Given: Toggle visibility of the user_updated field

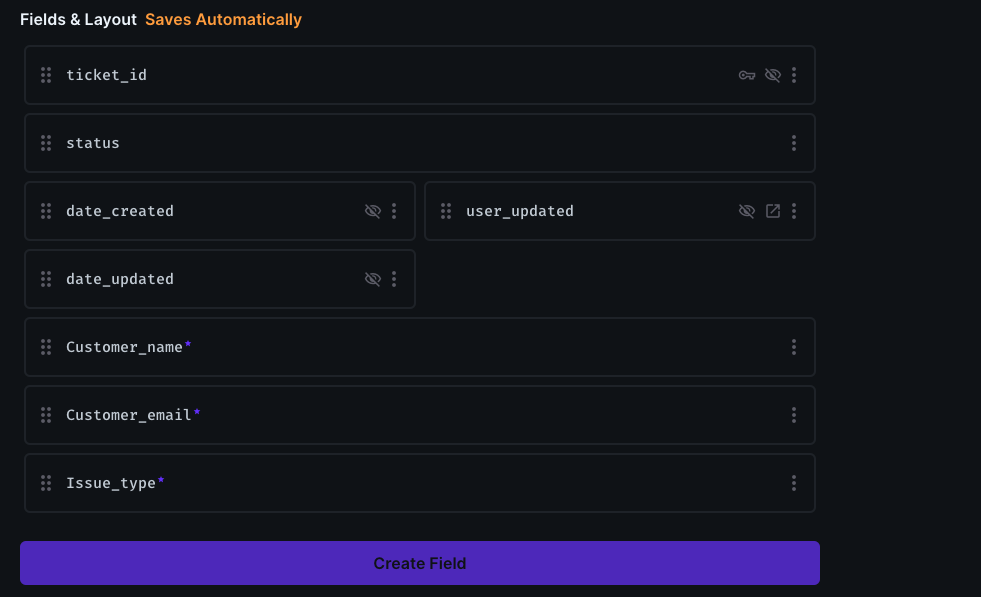Looking at the screenshot, I should (746, 211).
